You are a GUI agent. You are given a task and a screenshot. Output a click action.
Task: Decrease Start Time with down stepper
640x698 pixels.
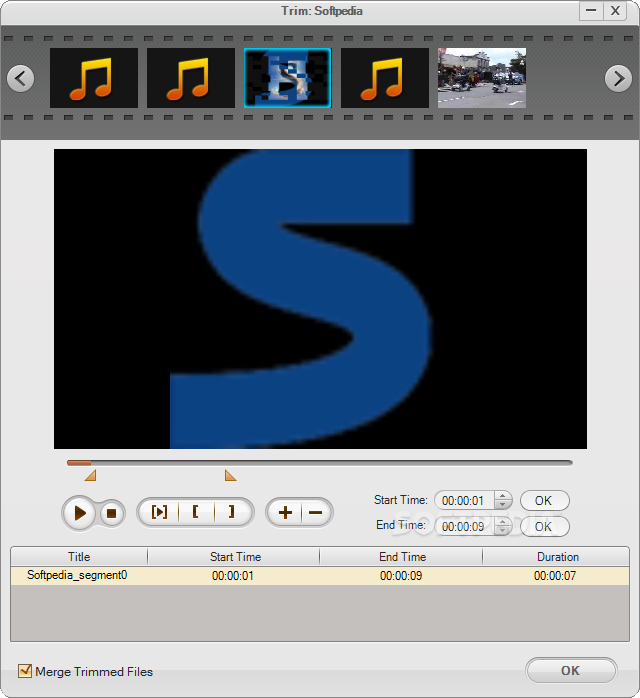tap(502, 505)
